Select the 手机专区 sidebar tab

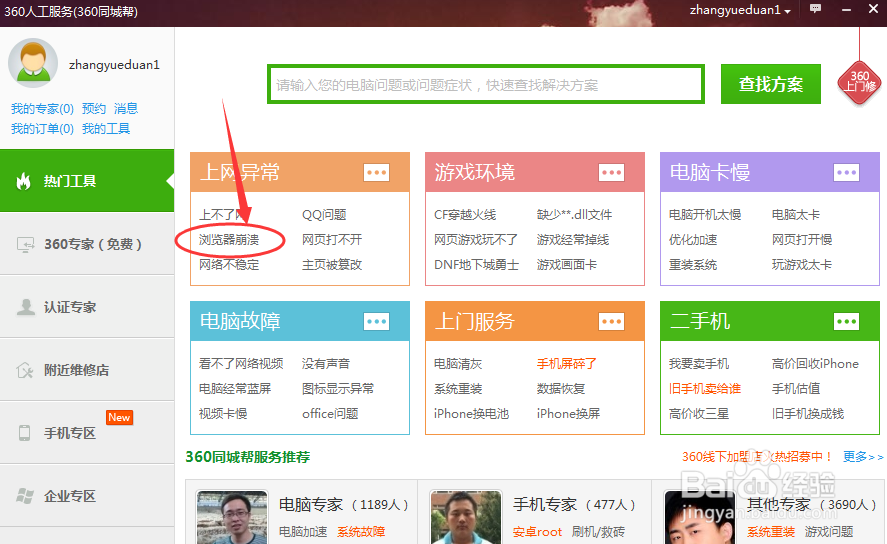[x=87, y=433]
